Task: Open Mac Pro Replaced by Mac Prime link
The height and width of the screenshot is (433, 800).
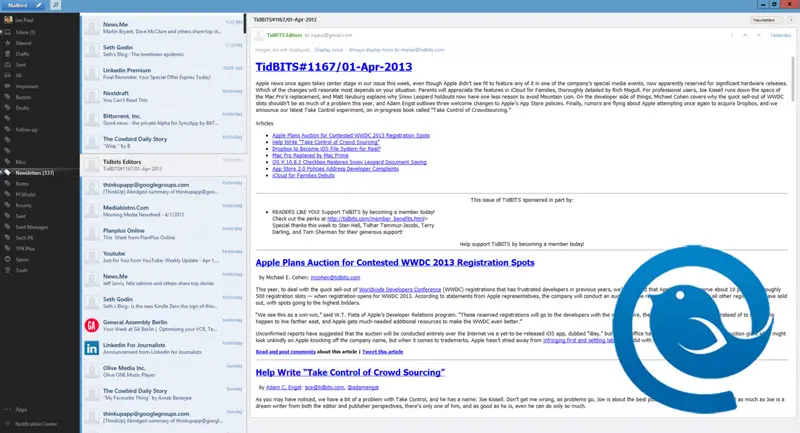Action: pyautogui.click(x=310, y=156)
